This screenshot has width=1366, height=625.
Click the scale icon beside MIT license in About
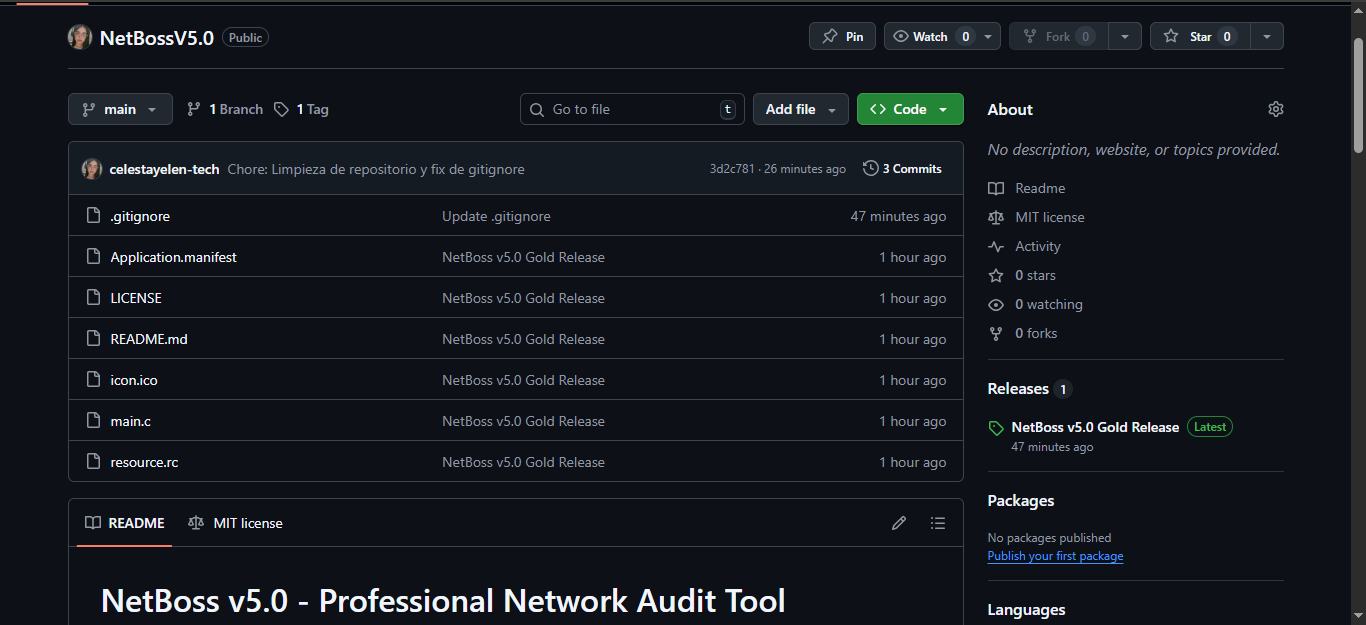point(996,217)
